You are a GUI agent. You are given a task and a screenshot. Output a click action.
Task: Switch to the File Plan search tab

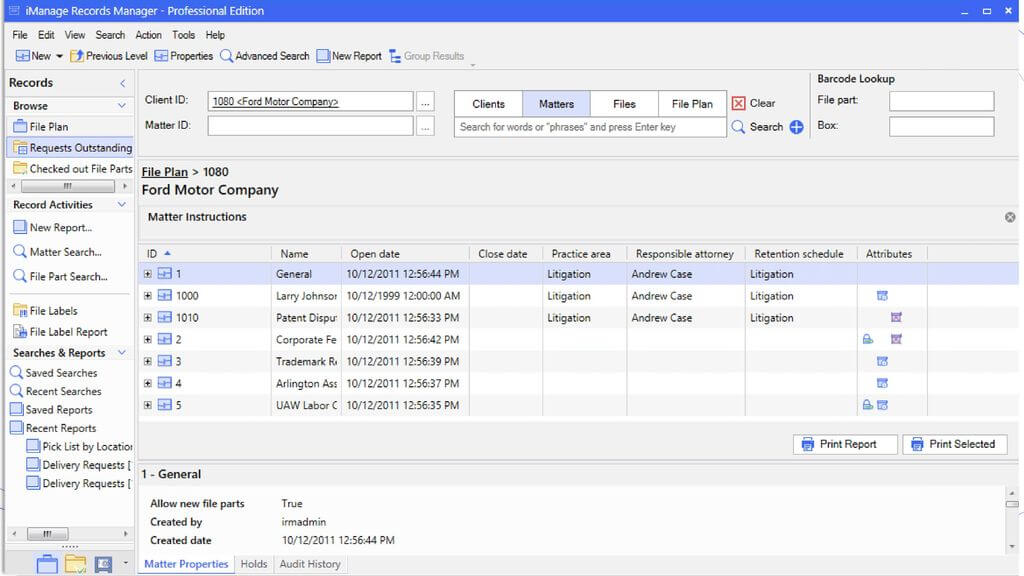(x=692, y=104)
